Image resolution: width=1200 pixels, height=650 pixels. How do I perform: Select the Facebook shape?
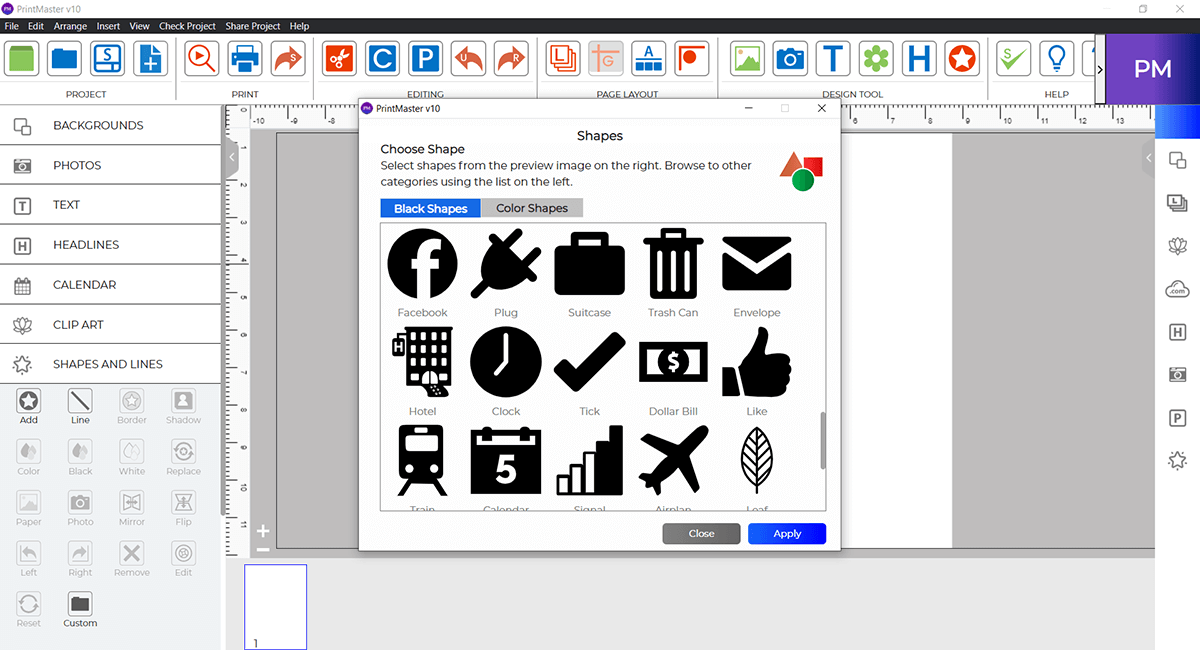tap(422, 263)
